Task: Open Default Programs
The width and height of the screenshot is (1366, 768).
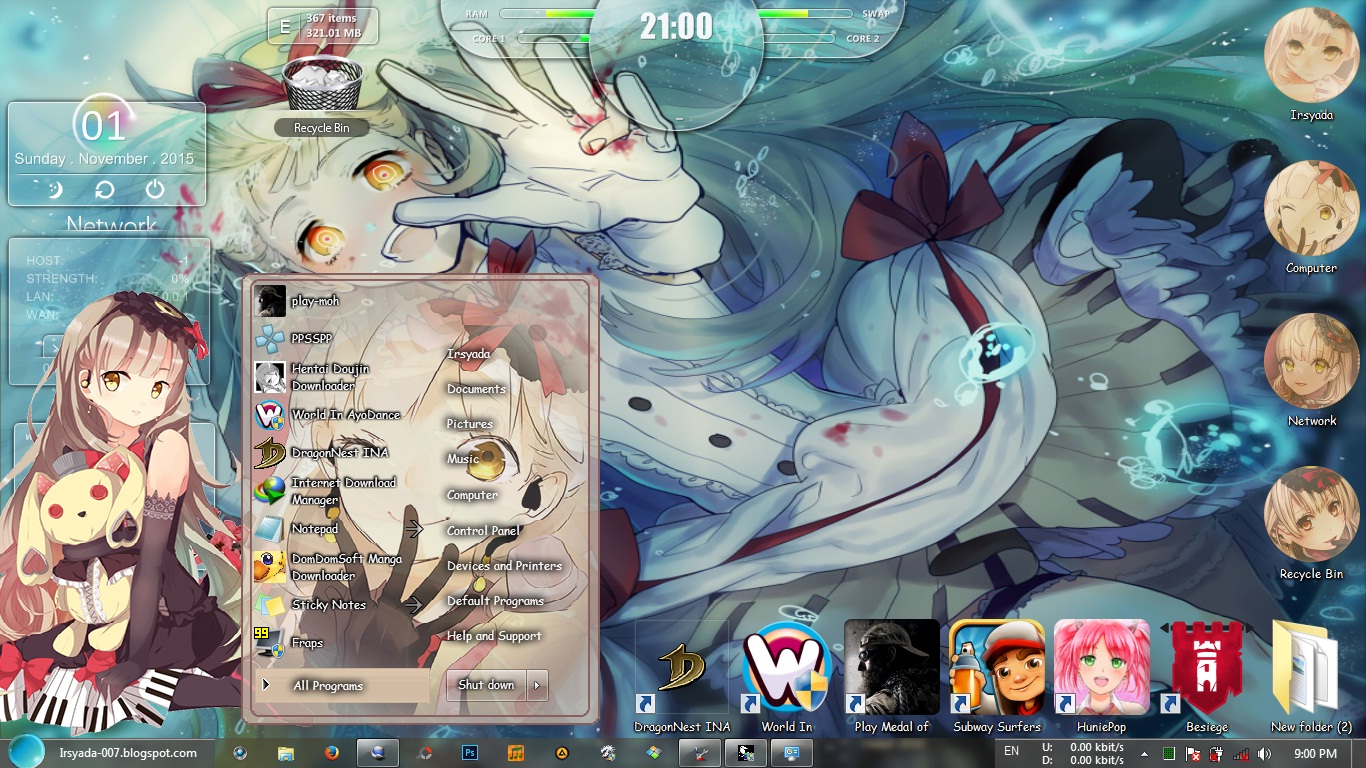Action: point(495,601)
